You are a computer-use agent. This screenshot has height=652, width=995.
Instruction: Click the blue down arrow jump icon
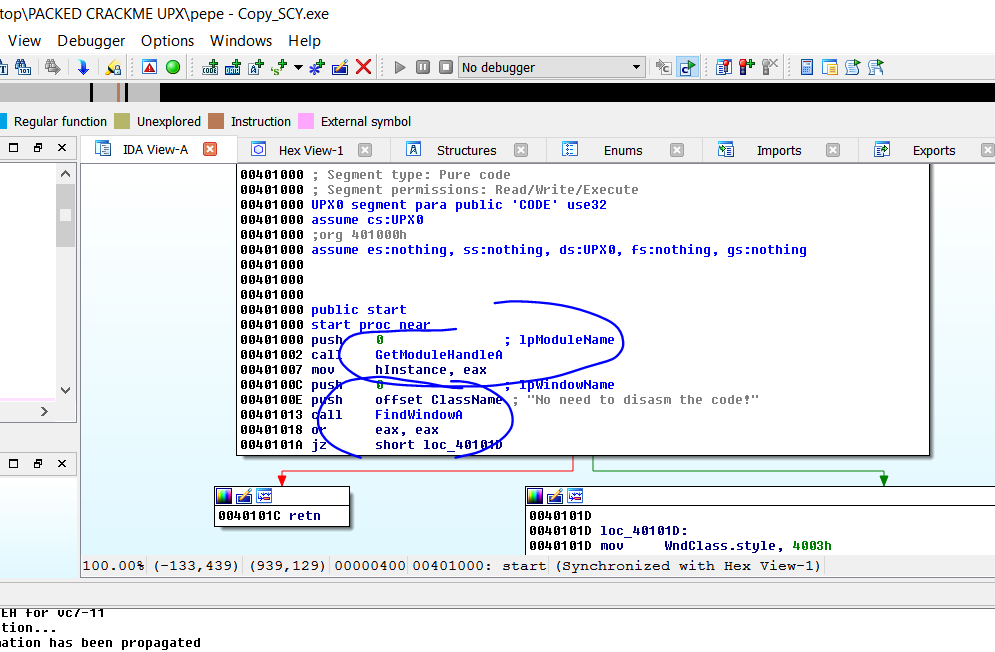click(83, 67)
